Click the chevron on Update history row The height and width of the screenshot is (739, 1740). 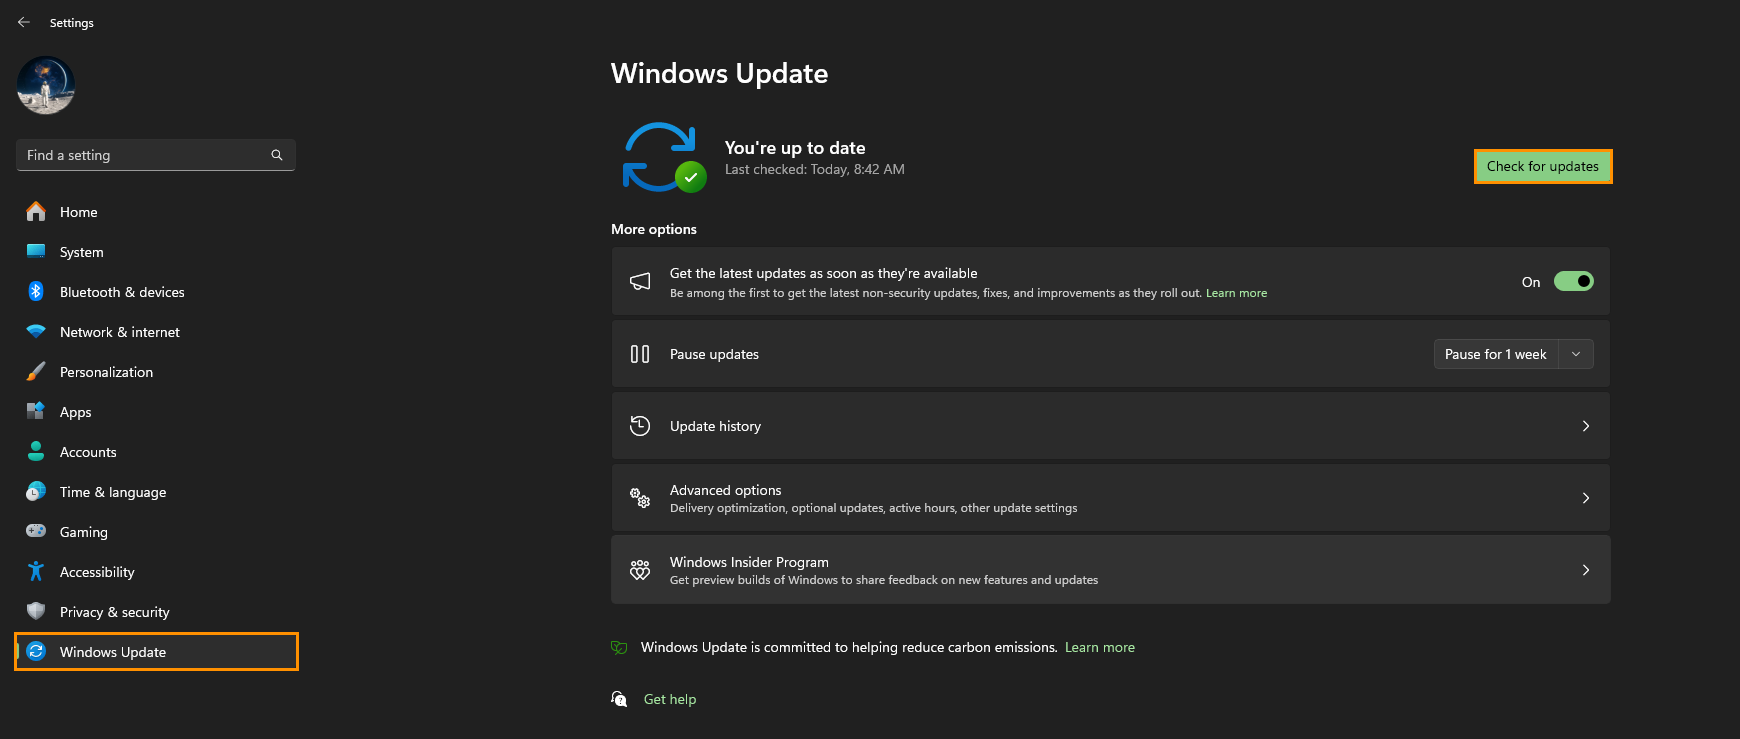(1586, 426)
